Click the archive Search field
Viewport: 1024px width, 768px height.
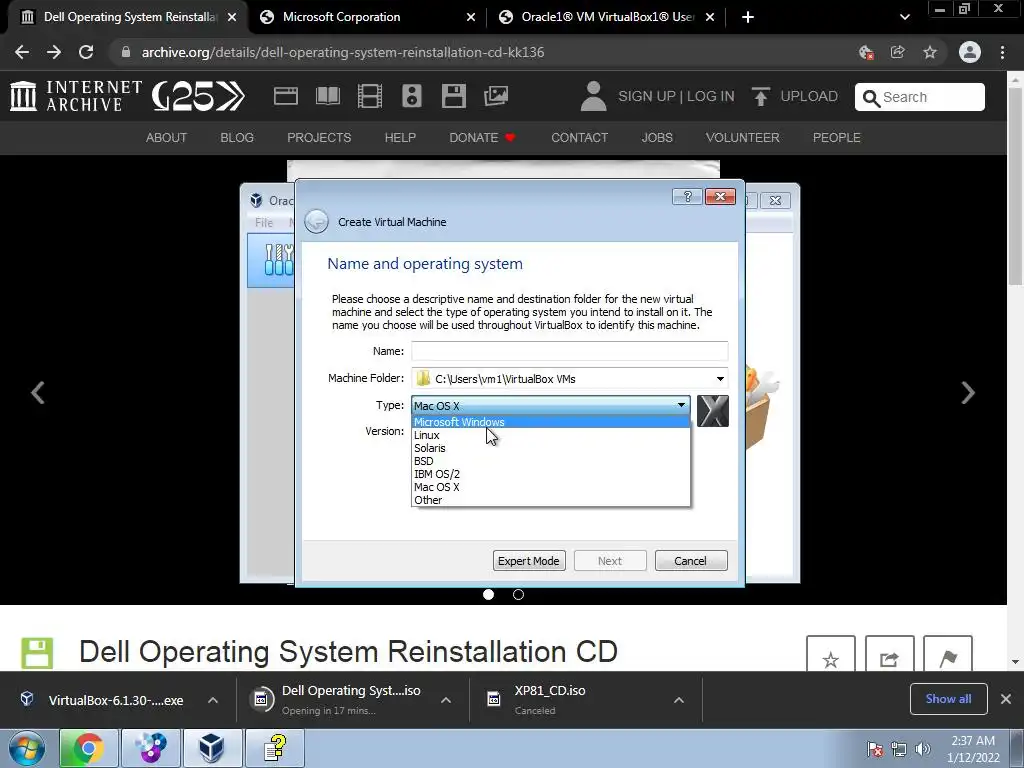pos(920,97)
